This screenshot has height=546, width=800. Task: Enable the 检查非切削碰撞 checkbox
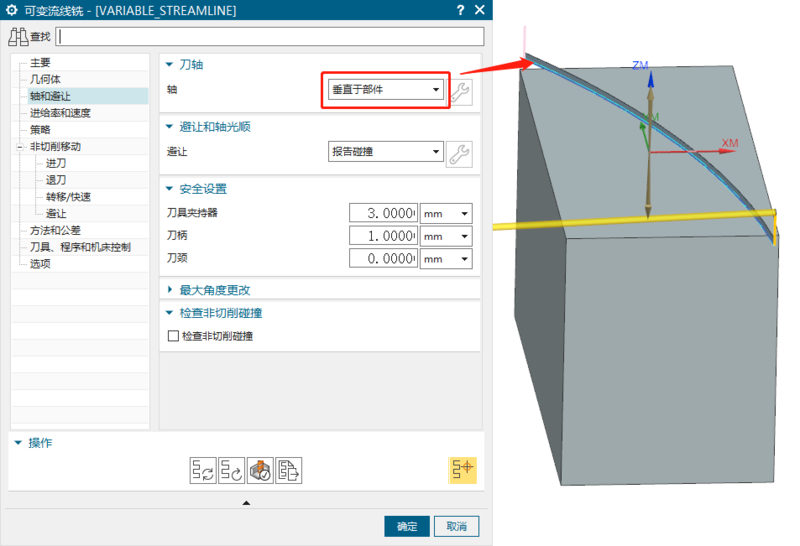pyautogui.click(x=173, y=337)
